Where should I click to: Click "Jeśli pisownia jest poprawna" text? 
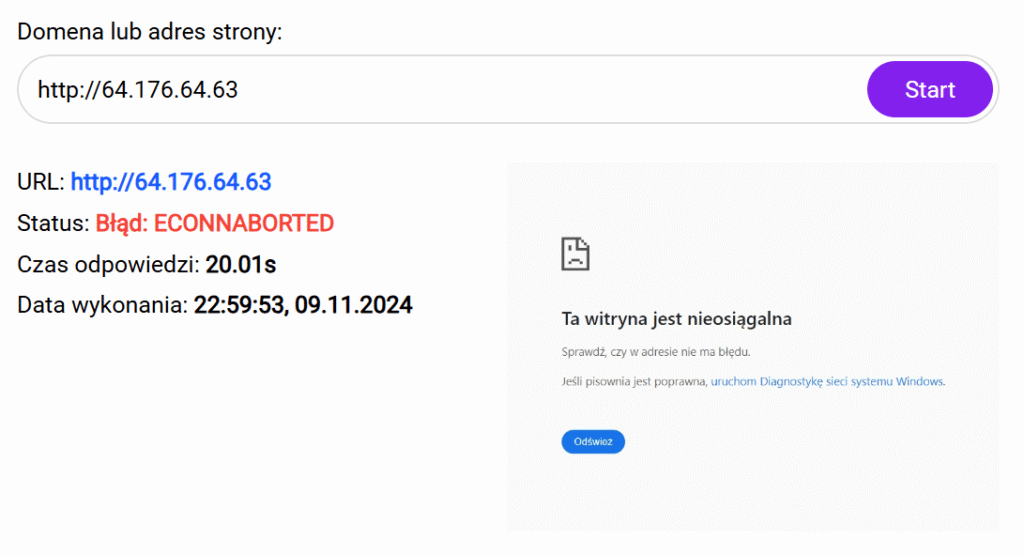634,381
